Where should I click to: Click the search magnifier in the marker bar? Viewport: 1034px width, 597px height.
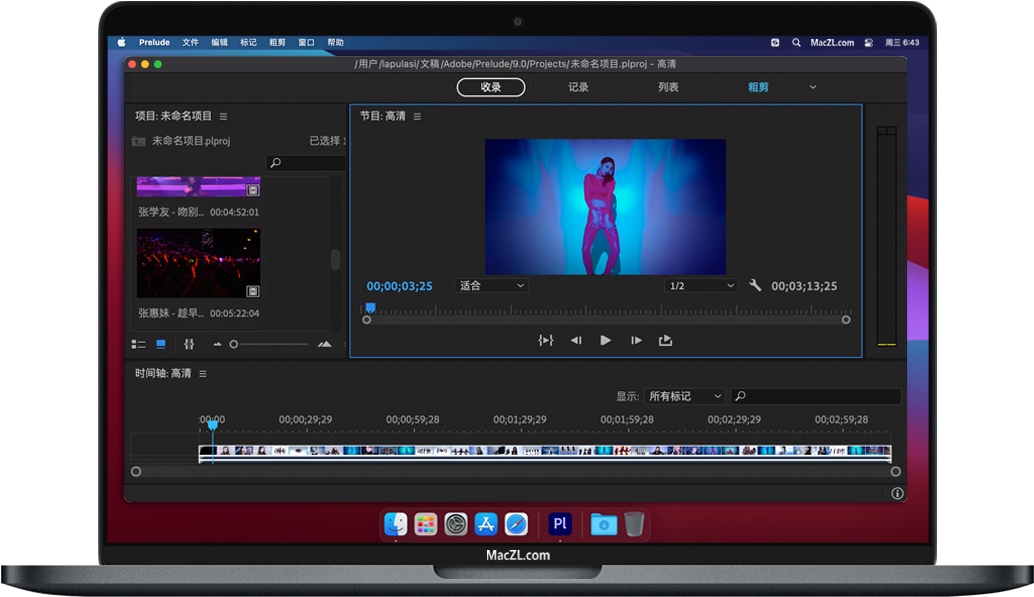[742, 396]
